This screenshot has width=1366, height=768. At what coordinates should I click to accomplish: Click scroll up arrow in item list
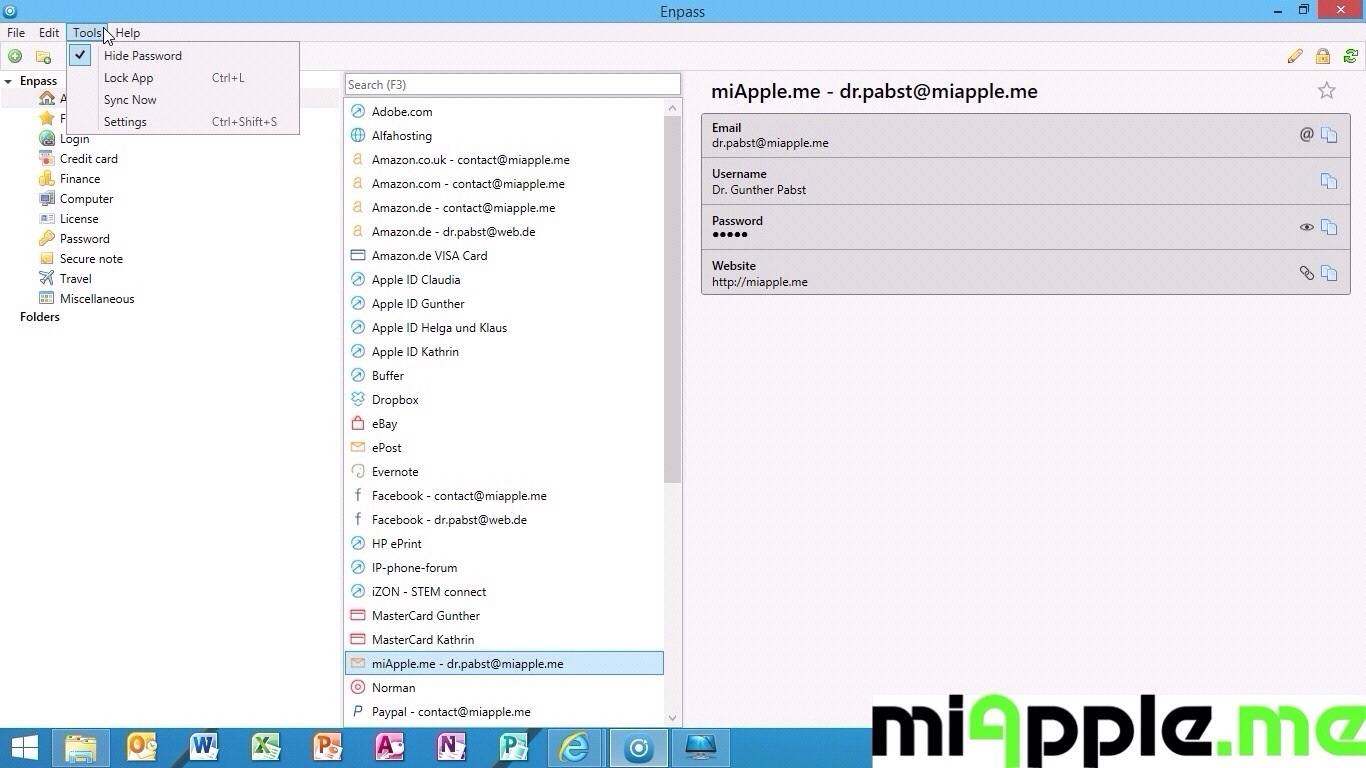click(x=672, y=108)
